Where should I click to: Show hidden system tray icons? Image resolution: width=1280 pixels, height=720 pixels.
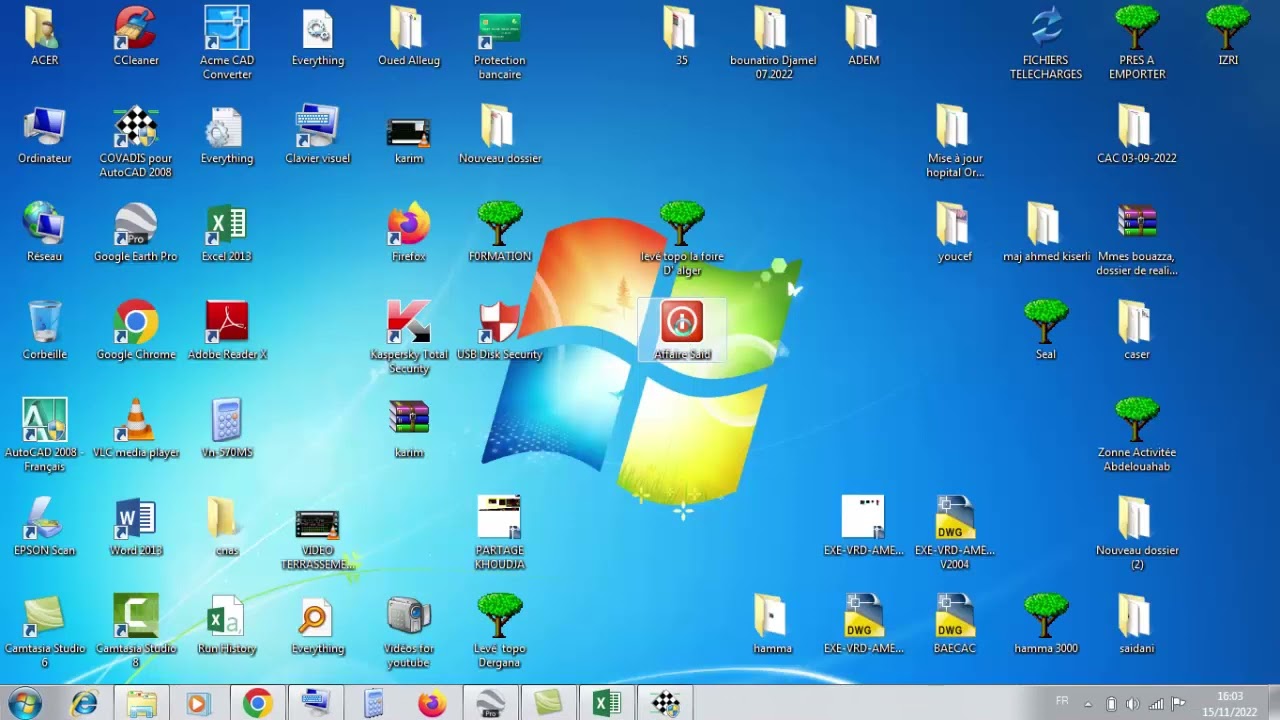(x=1088, y=704)
